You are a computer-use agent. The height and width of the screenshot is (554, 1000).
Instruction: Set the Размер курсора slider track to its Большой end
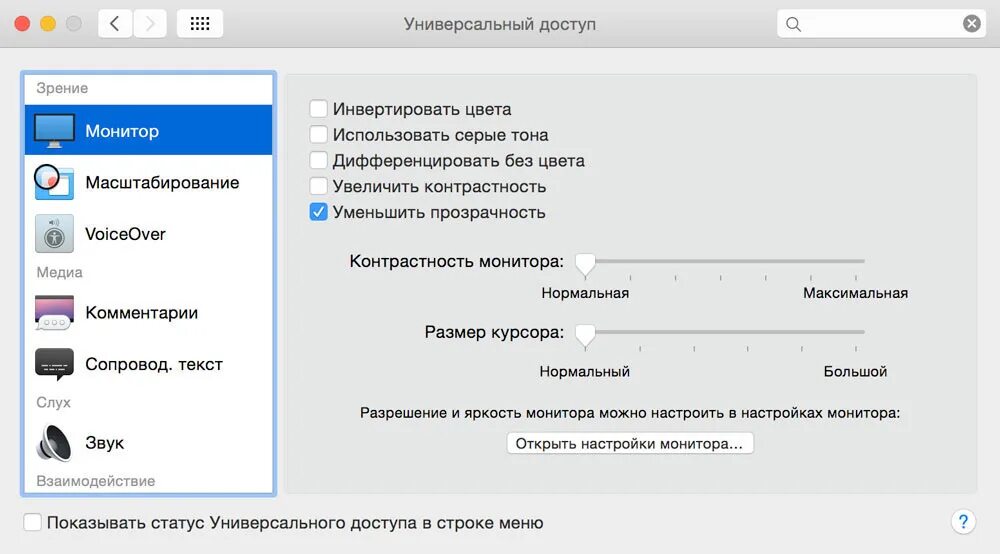[856, 332]
